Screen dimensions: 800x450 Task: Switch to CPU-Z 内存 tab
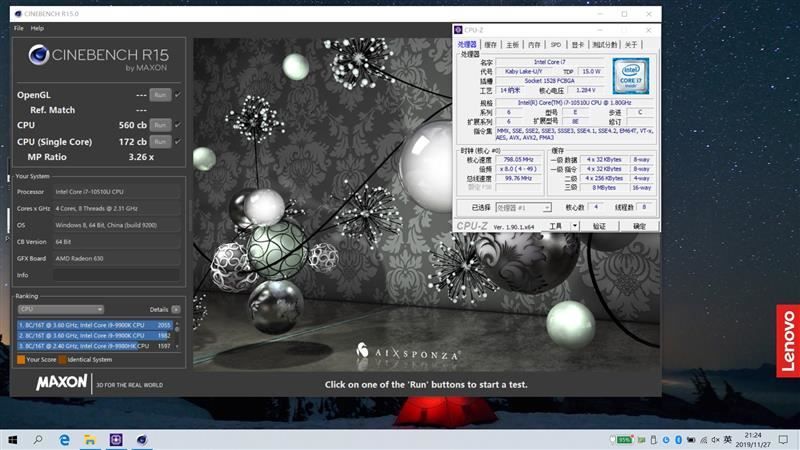[x=534, y=45]
